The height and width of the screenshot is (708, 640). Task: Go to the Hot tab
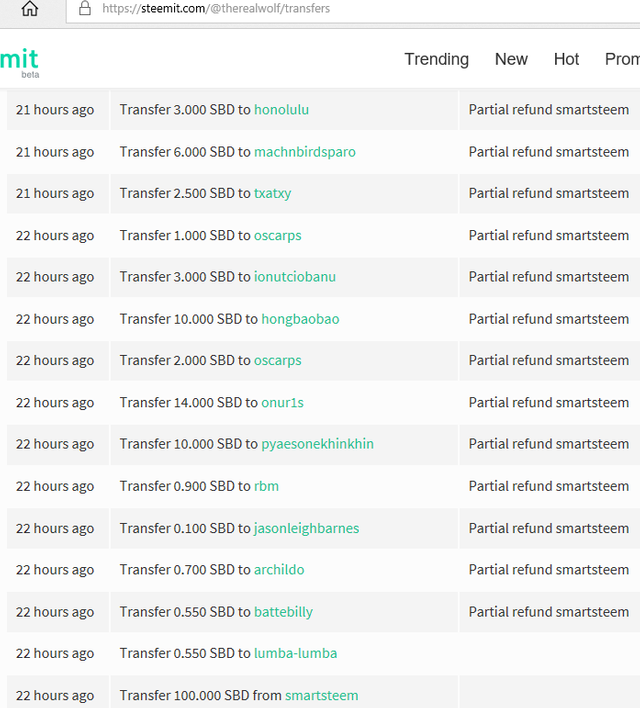[566, 59]
